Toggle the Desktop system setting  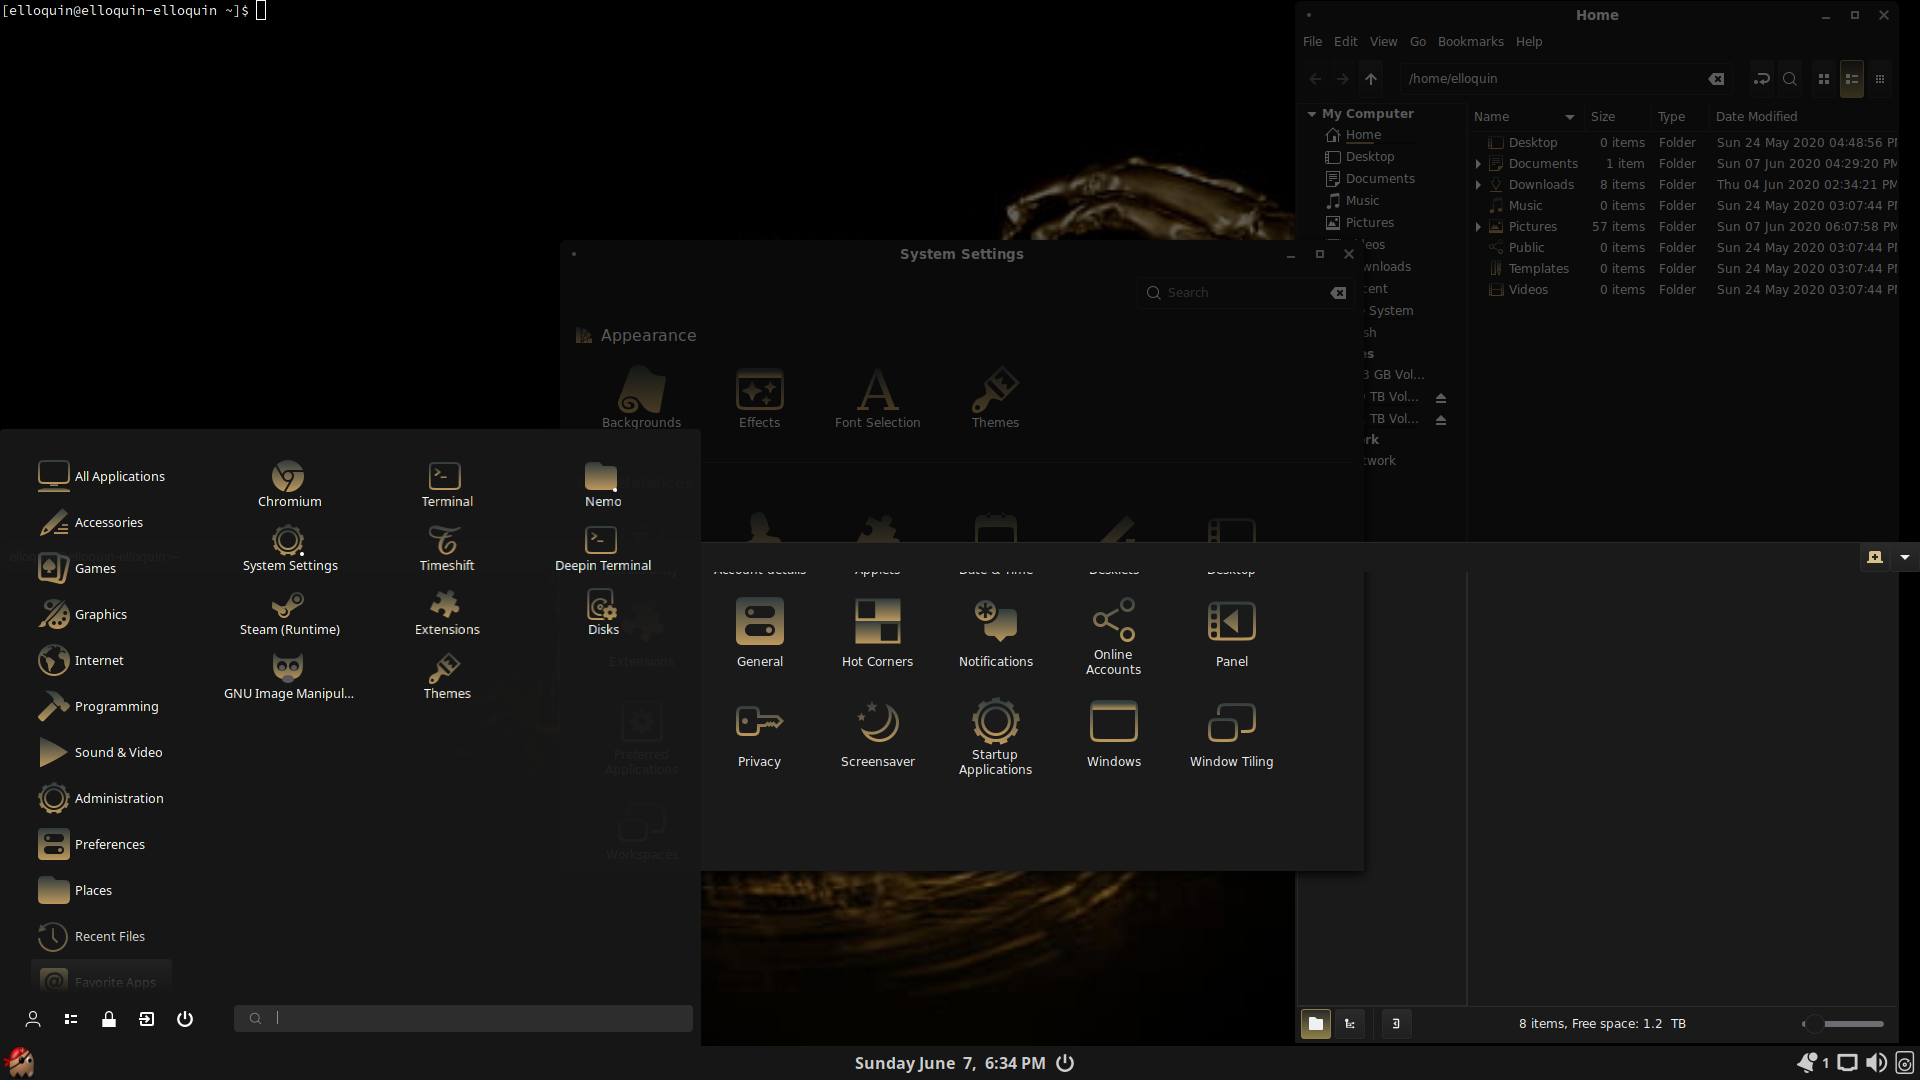point(1232,539)
